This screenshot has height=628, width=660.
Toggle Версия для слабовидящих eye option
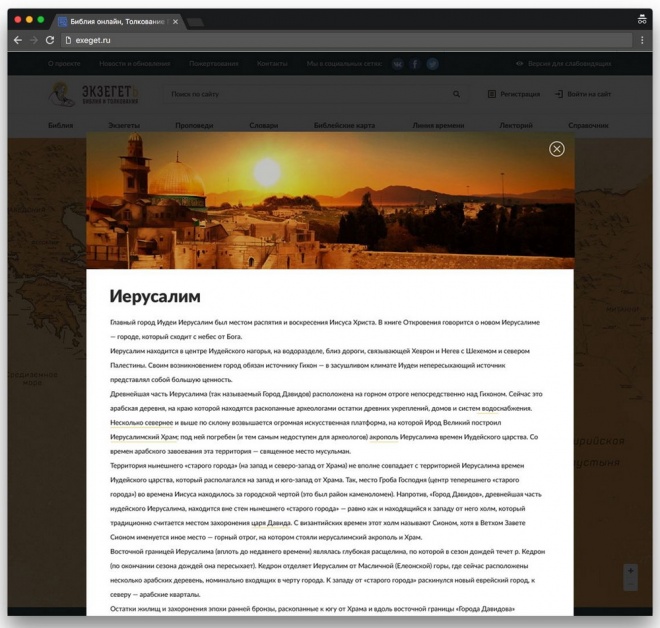pyautogui.click(x=563, y=64)
